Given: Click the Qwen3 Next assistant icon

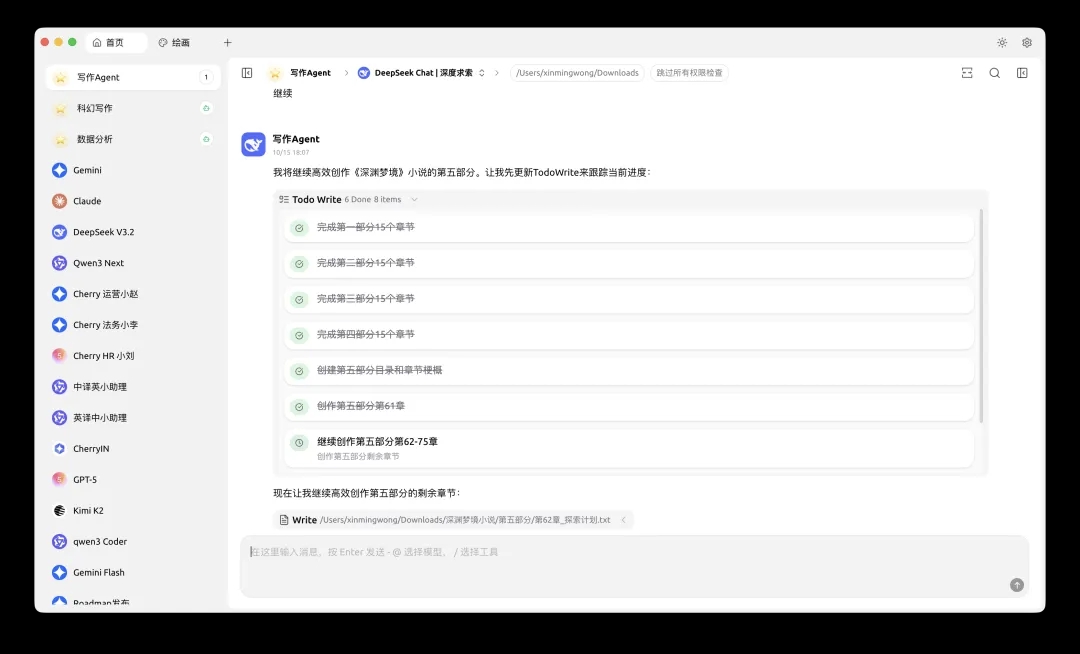Looking at the screenshot, I should (x=59, y=263).
